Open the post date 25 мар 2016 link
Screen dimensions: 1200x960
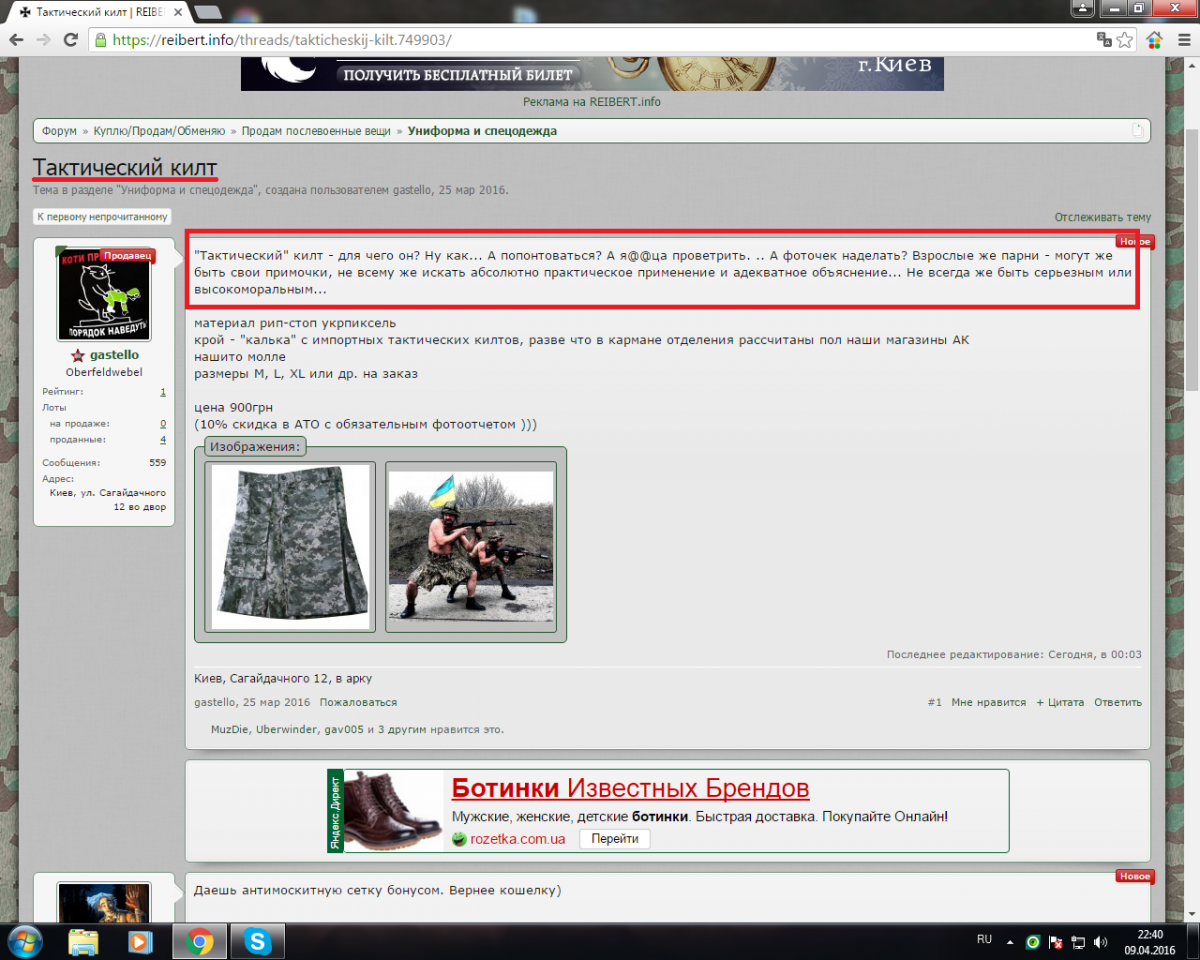click(277, 703)
